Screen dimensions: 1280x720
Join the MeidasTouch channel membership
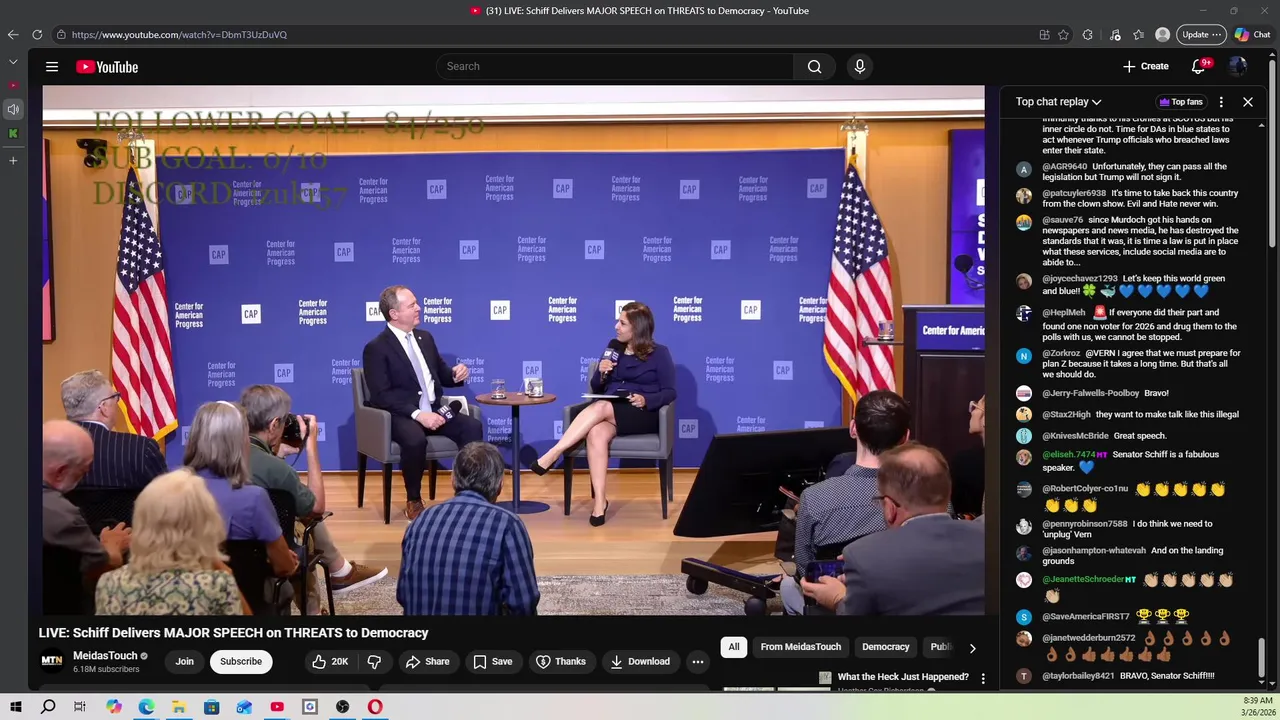coord(185,661)
